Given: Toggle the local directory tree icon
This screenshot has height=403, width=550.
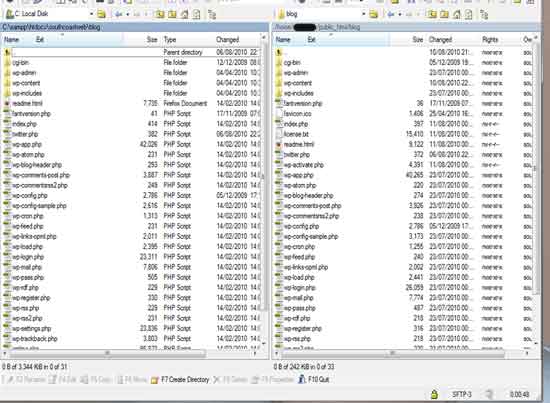Looking at the screenshot, I should (212, 14).
